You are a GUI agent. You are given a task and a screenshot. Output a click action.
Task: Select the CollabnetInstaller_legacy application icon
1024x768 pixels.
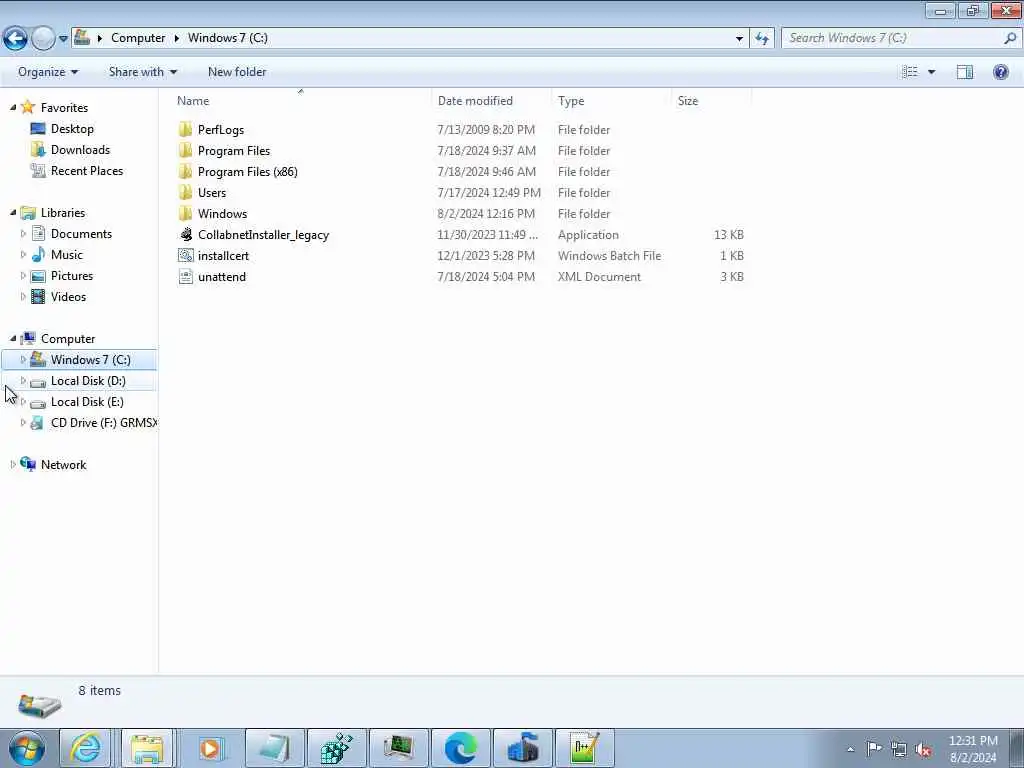[186, 234]
